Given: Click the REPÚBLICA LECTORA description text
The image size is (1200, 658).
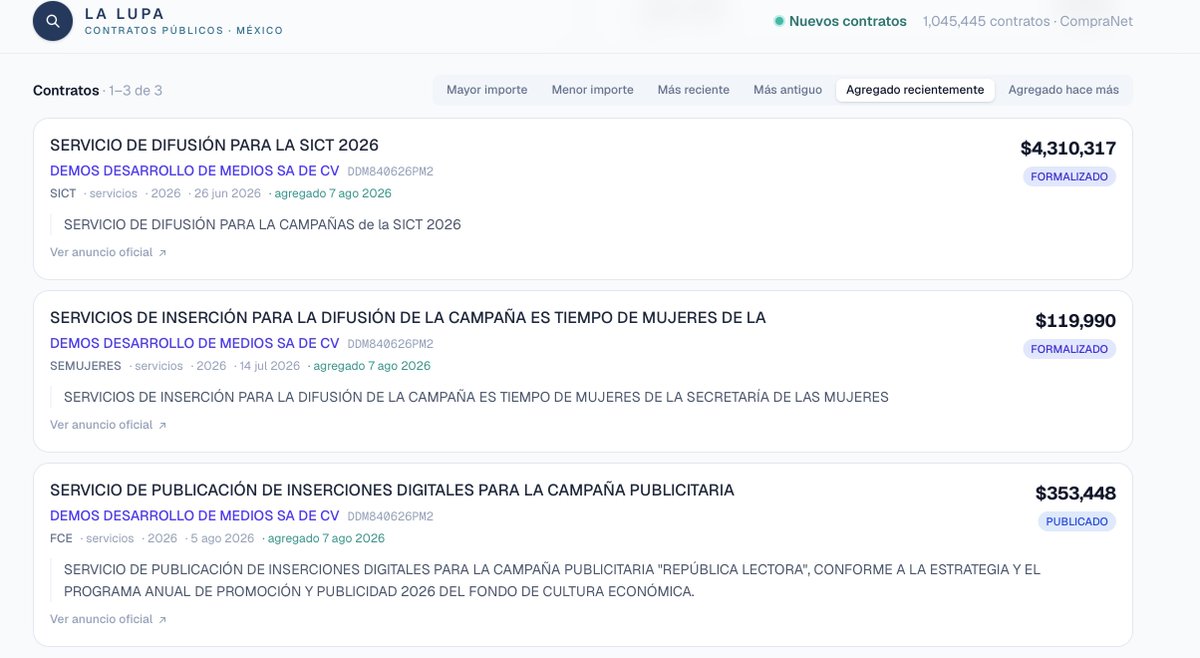Looking at the screenshot, I should pyautogui.click(x=552, y=581).
